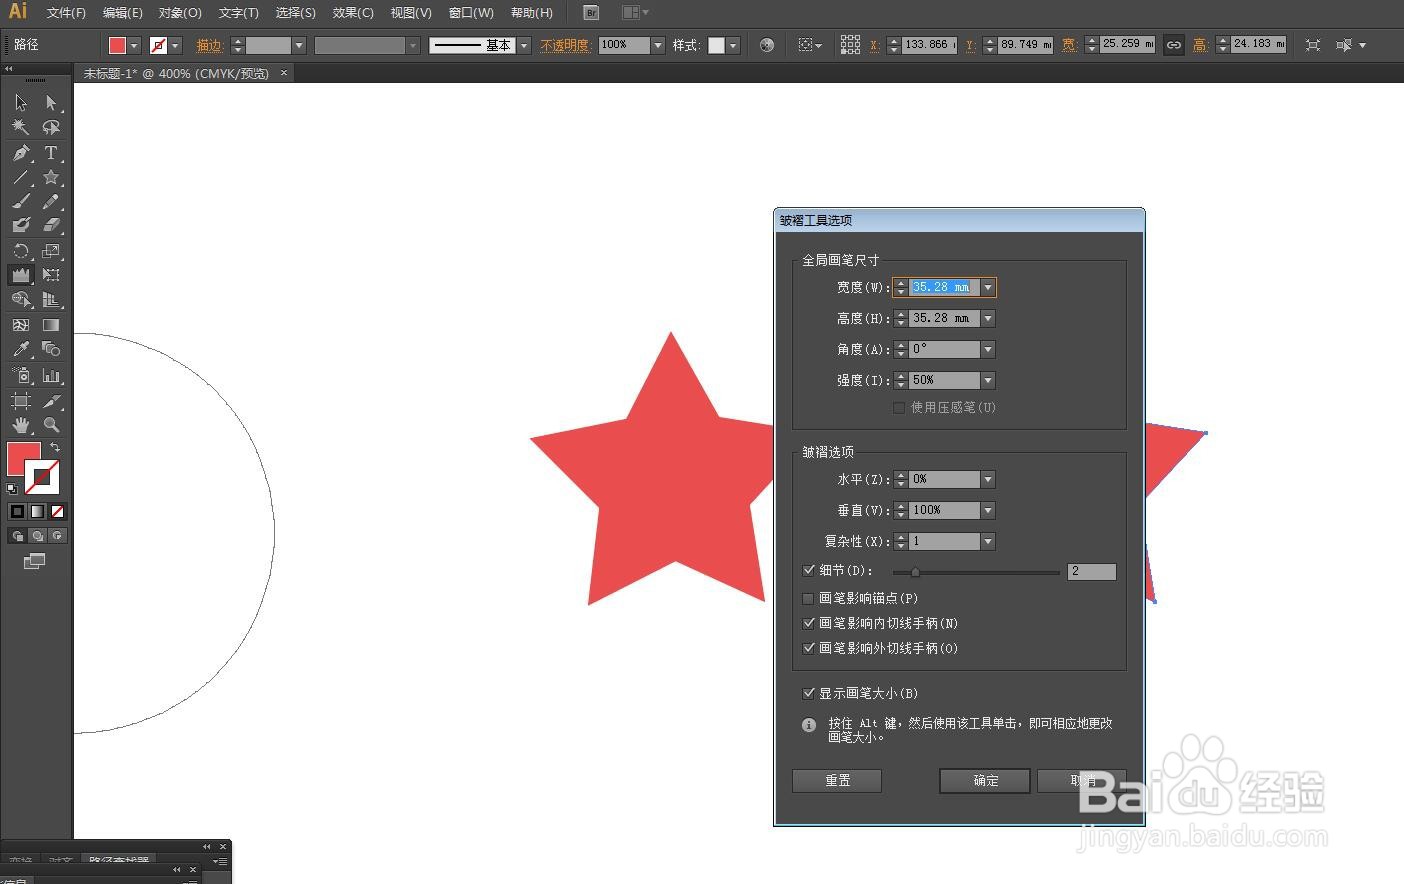Select the Type tool
Screen dimensions: 1404x884
click(51, 153)
